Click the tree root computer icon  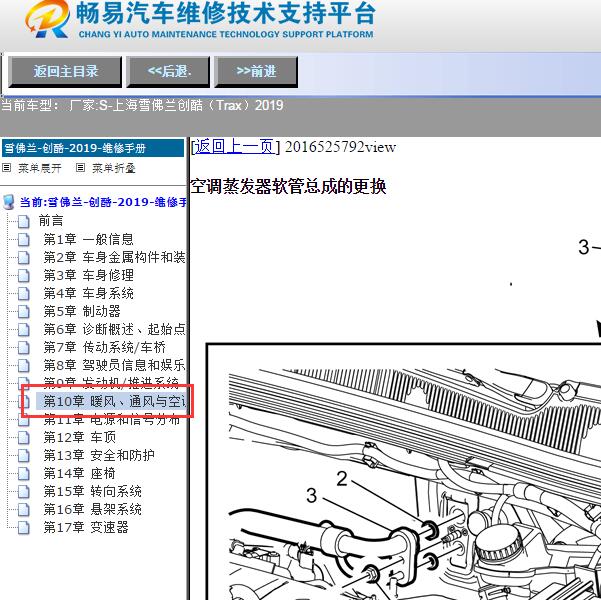pos(8,202)
